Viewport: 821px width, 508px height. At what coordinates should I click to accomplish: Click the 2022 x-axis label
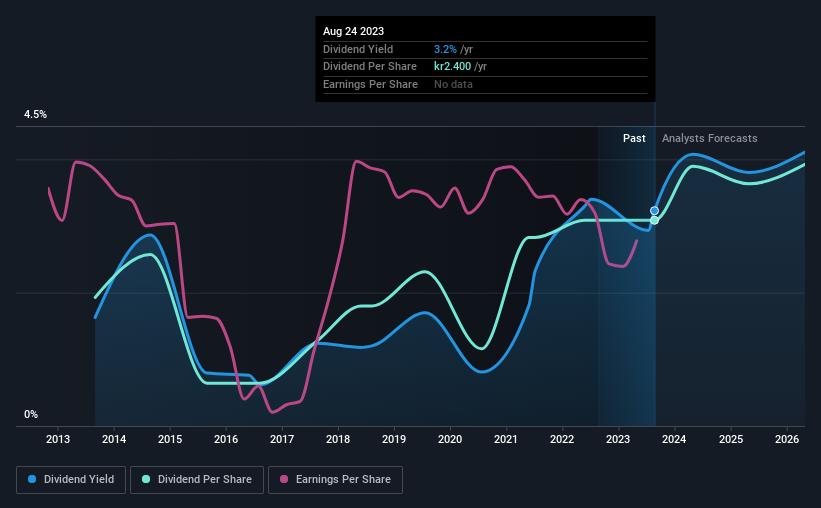pos(562,439)
